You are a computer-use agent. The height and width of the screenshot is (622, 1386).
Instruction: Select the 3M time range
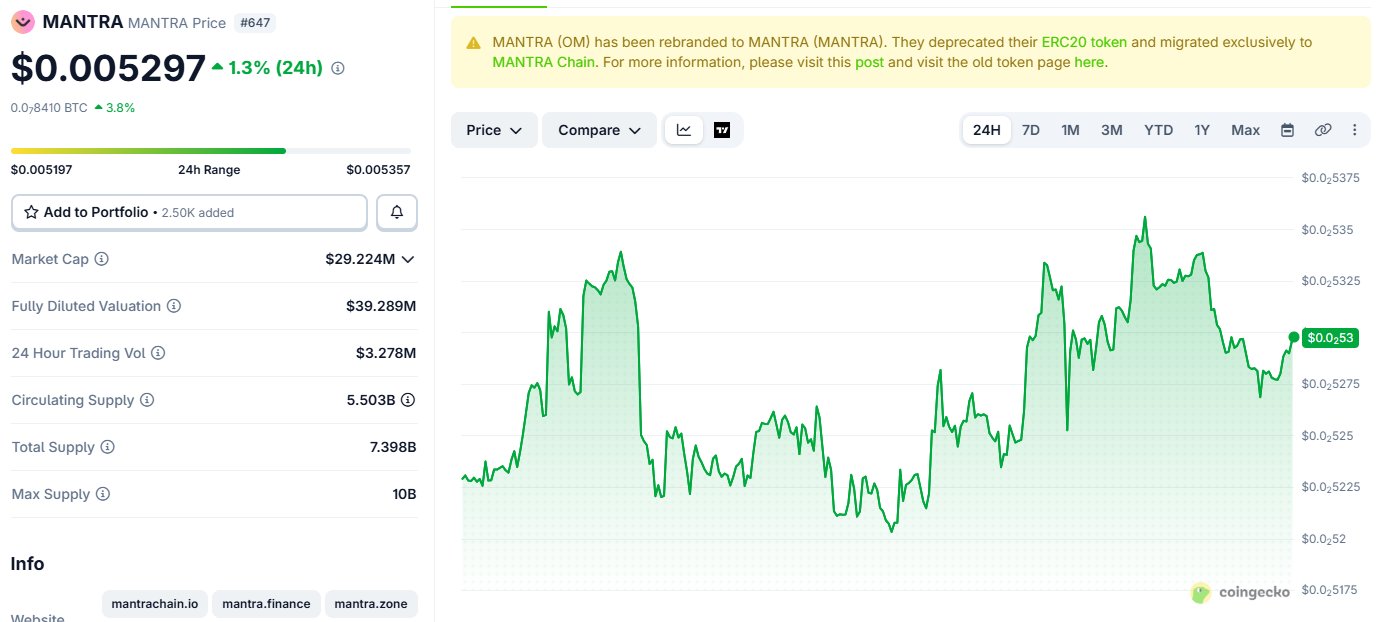coord(1111,130)
